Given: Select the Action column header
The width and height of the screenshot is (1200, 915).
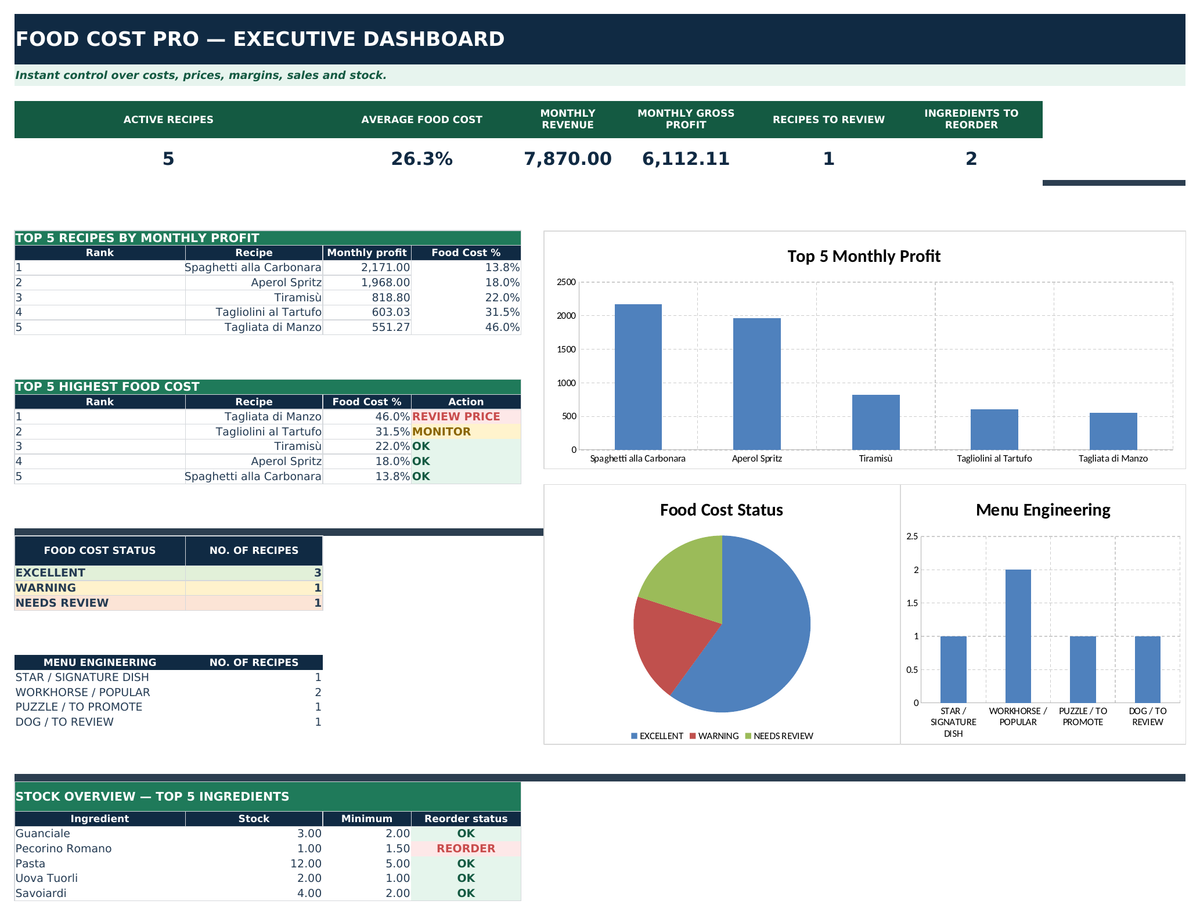Looking at the screenshot, I should pos(466,401).
